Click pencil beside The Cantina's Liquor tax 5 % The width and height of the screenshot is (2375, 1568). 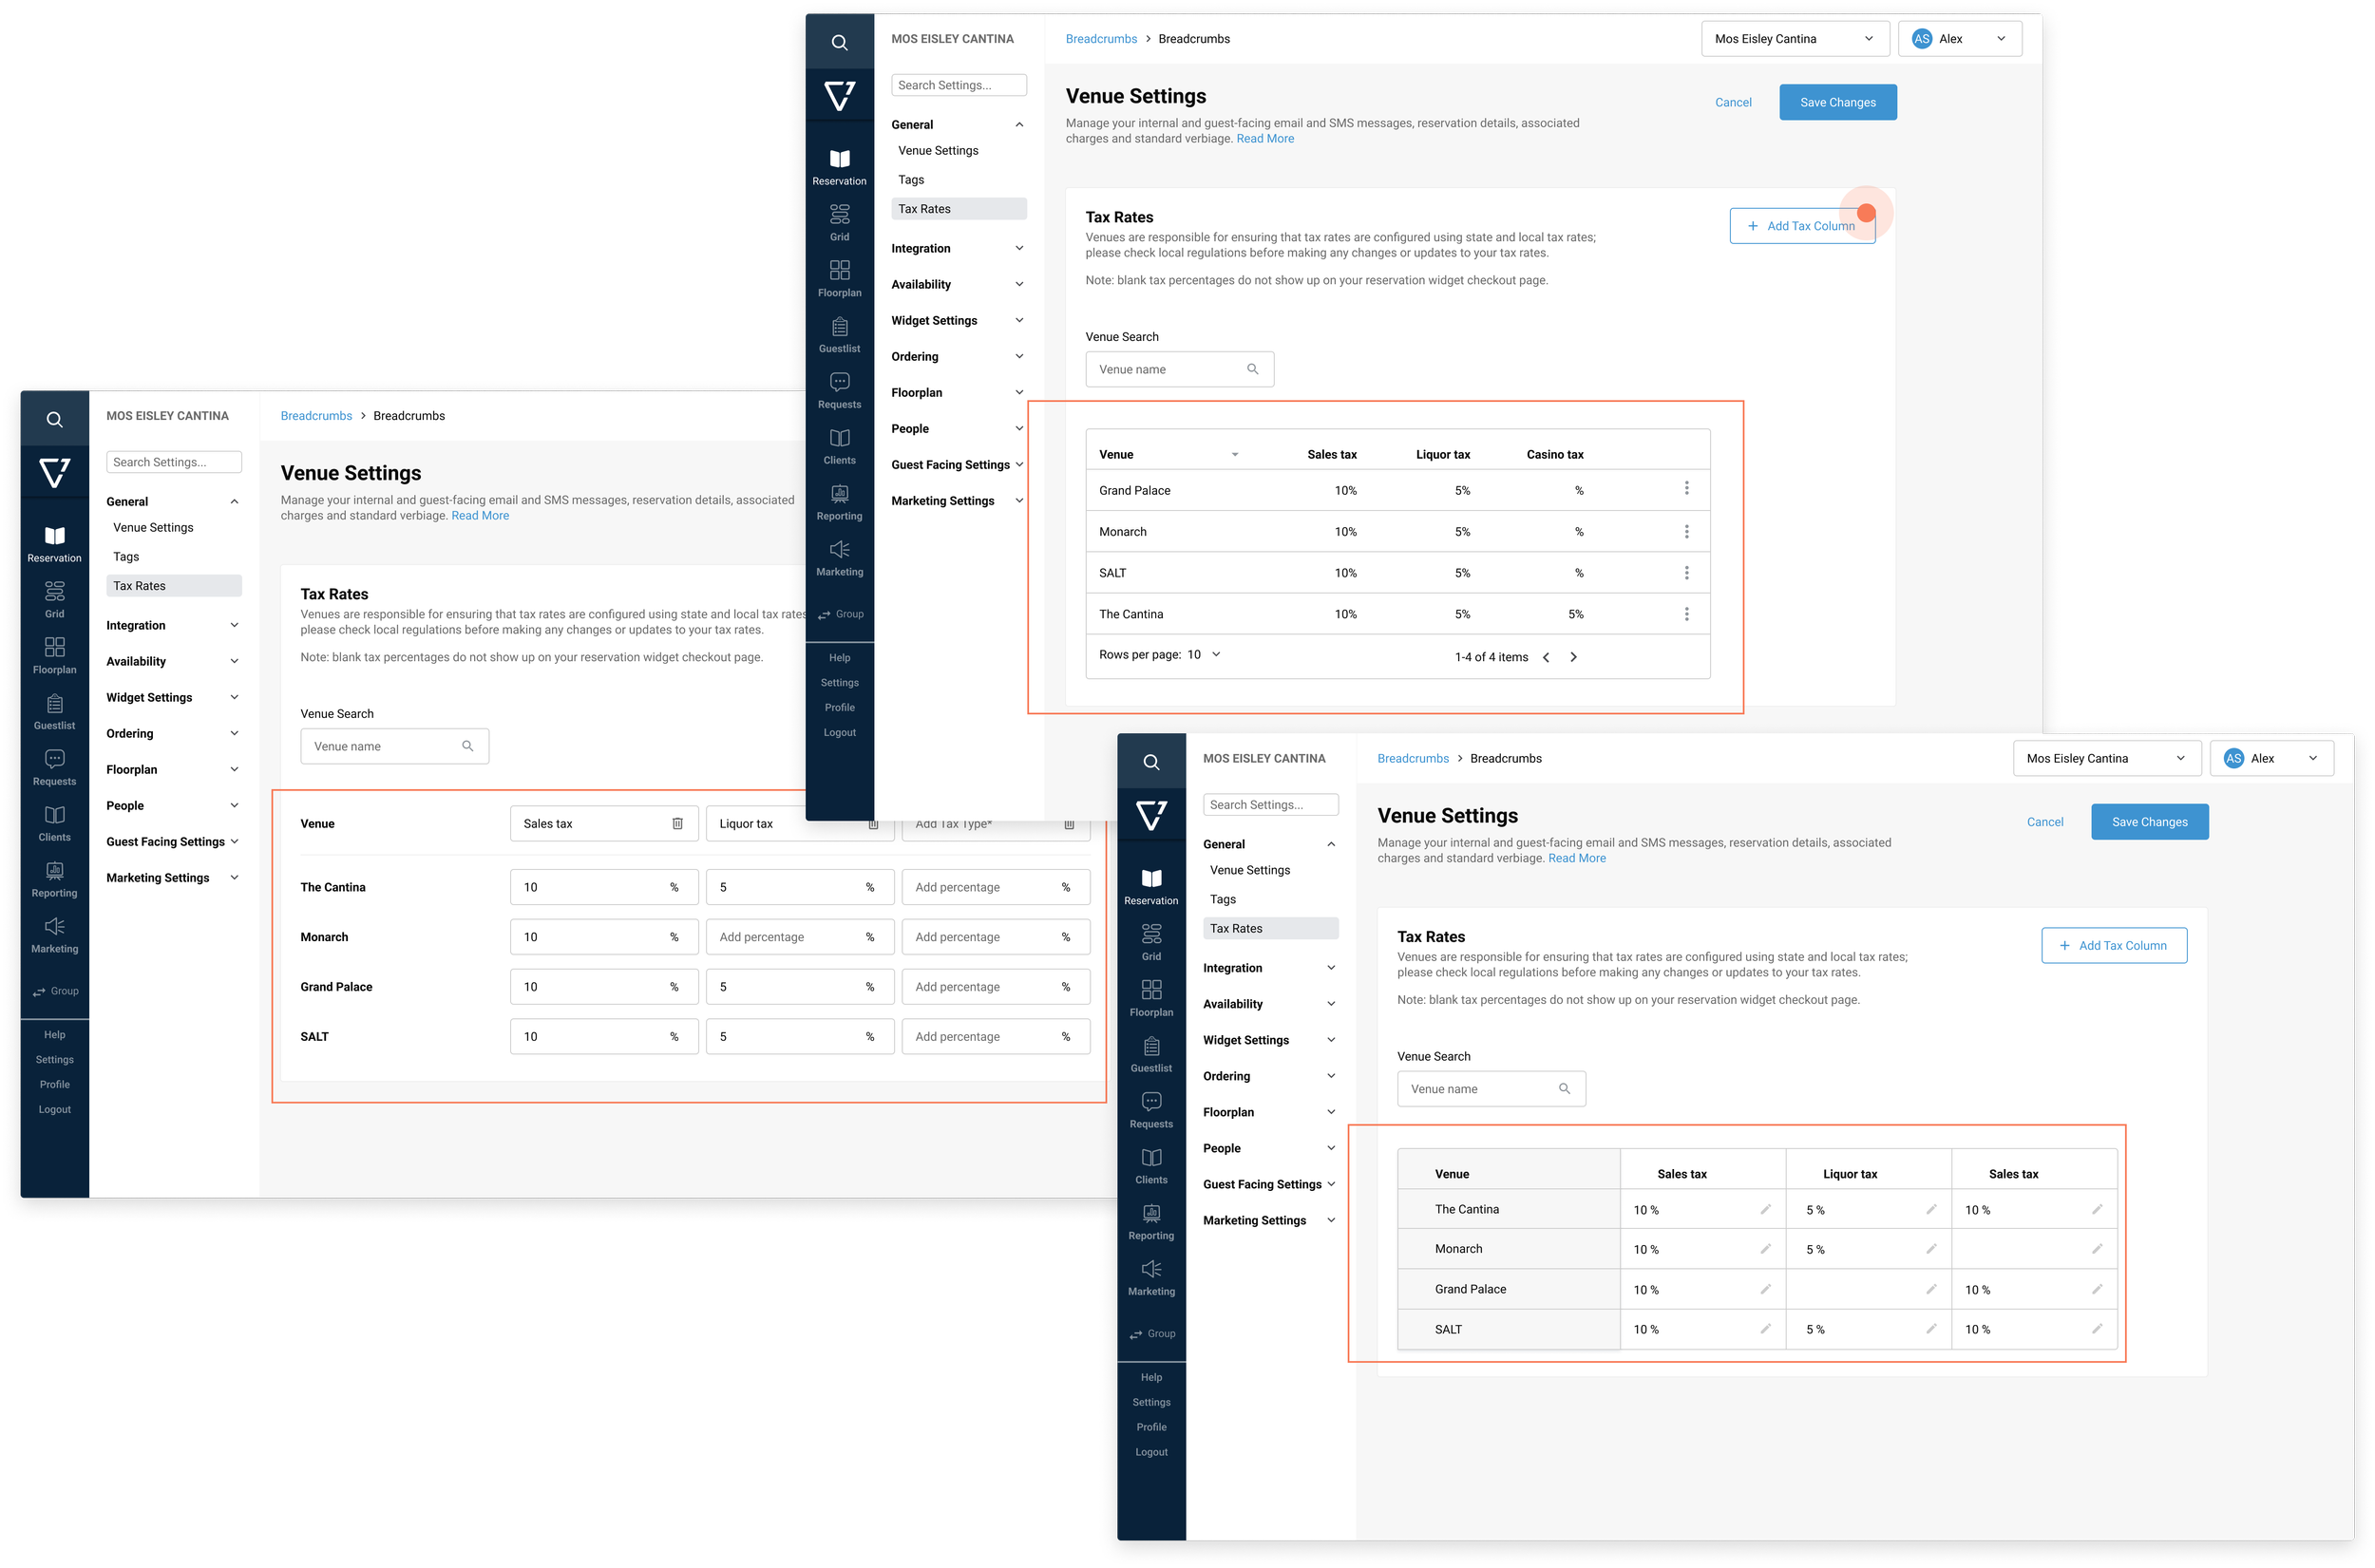[1931, 1209]
